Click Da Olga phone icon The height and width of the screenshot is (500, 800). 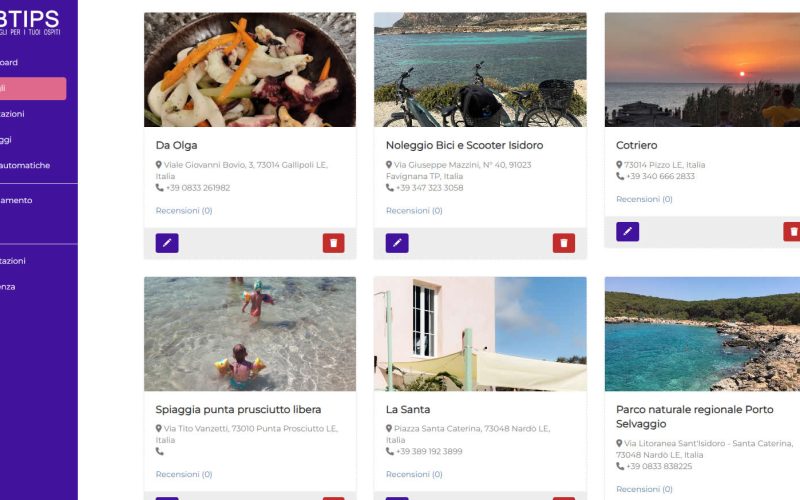160,188
